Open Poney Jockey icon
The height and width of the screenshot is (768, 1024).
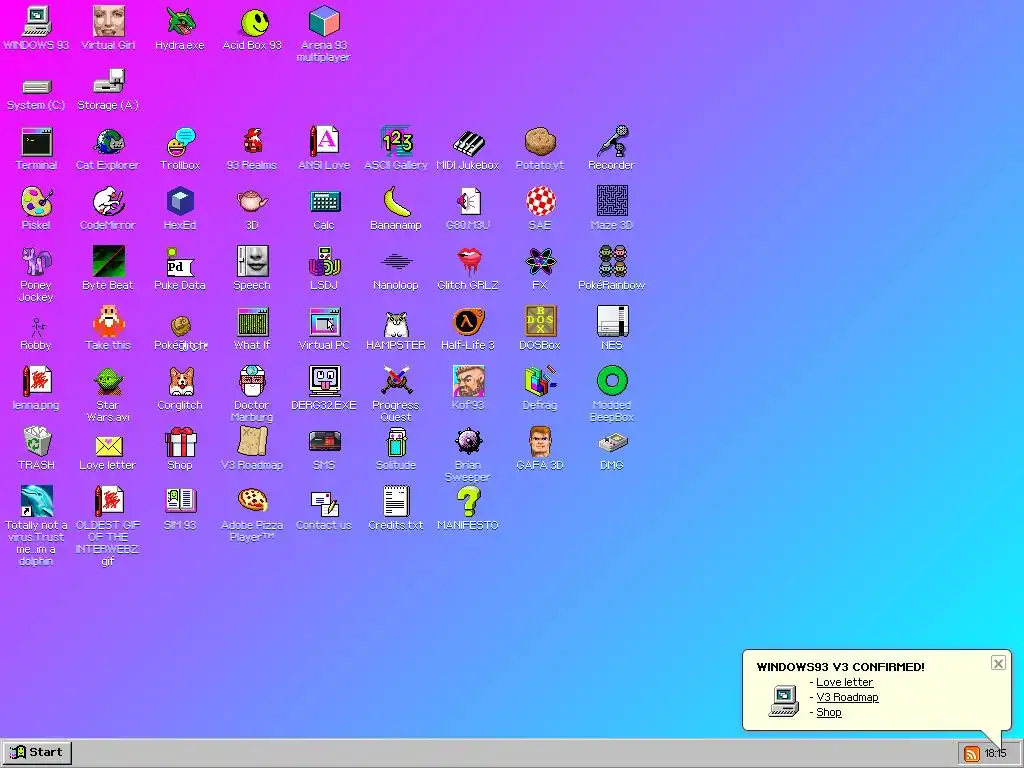coord(37,261)
